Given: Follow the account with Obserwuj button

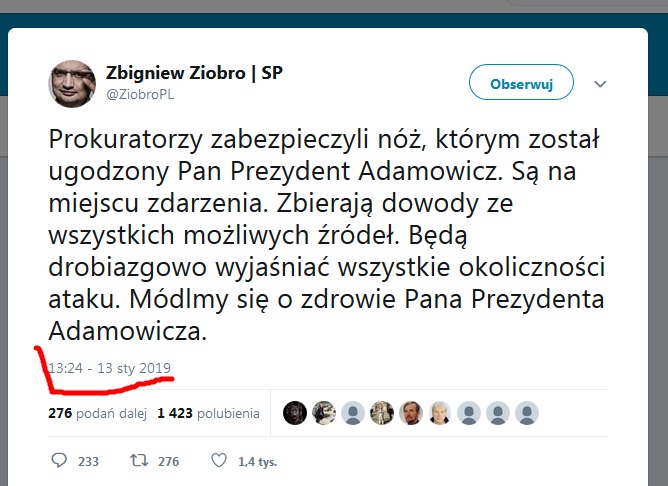Looking at the screenshot, I should coord(521,82).
